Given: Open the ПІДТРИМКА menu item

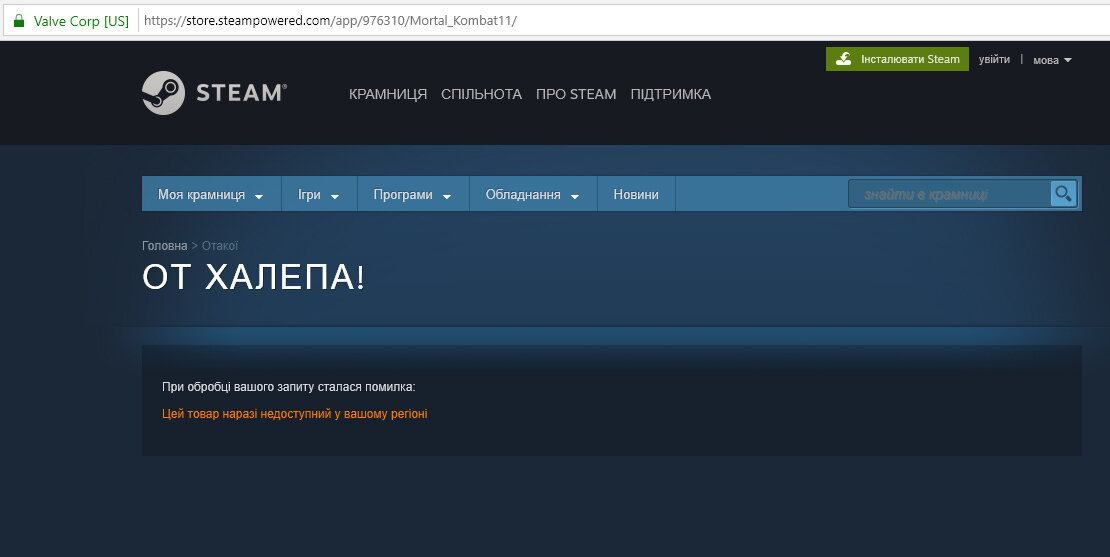Looking at the screenshot, I should pos(670,94).
